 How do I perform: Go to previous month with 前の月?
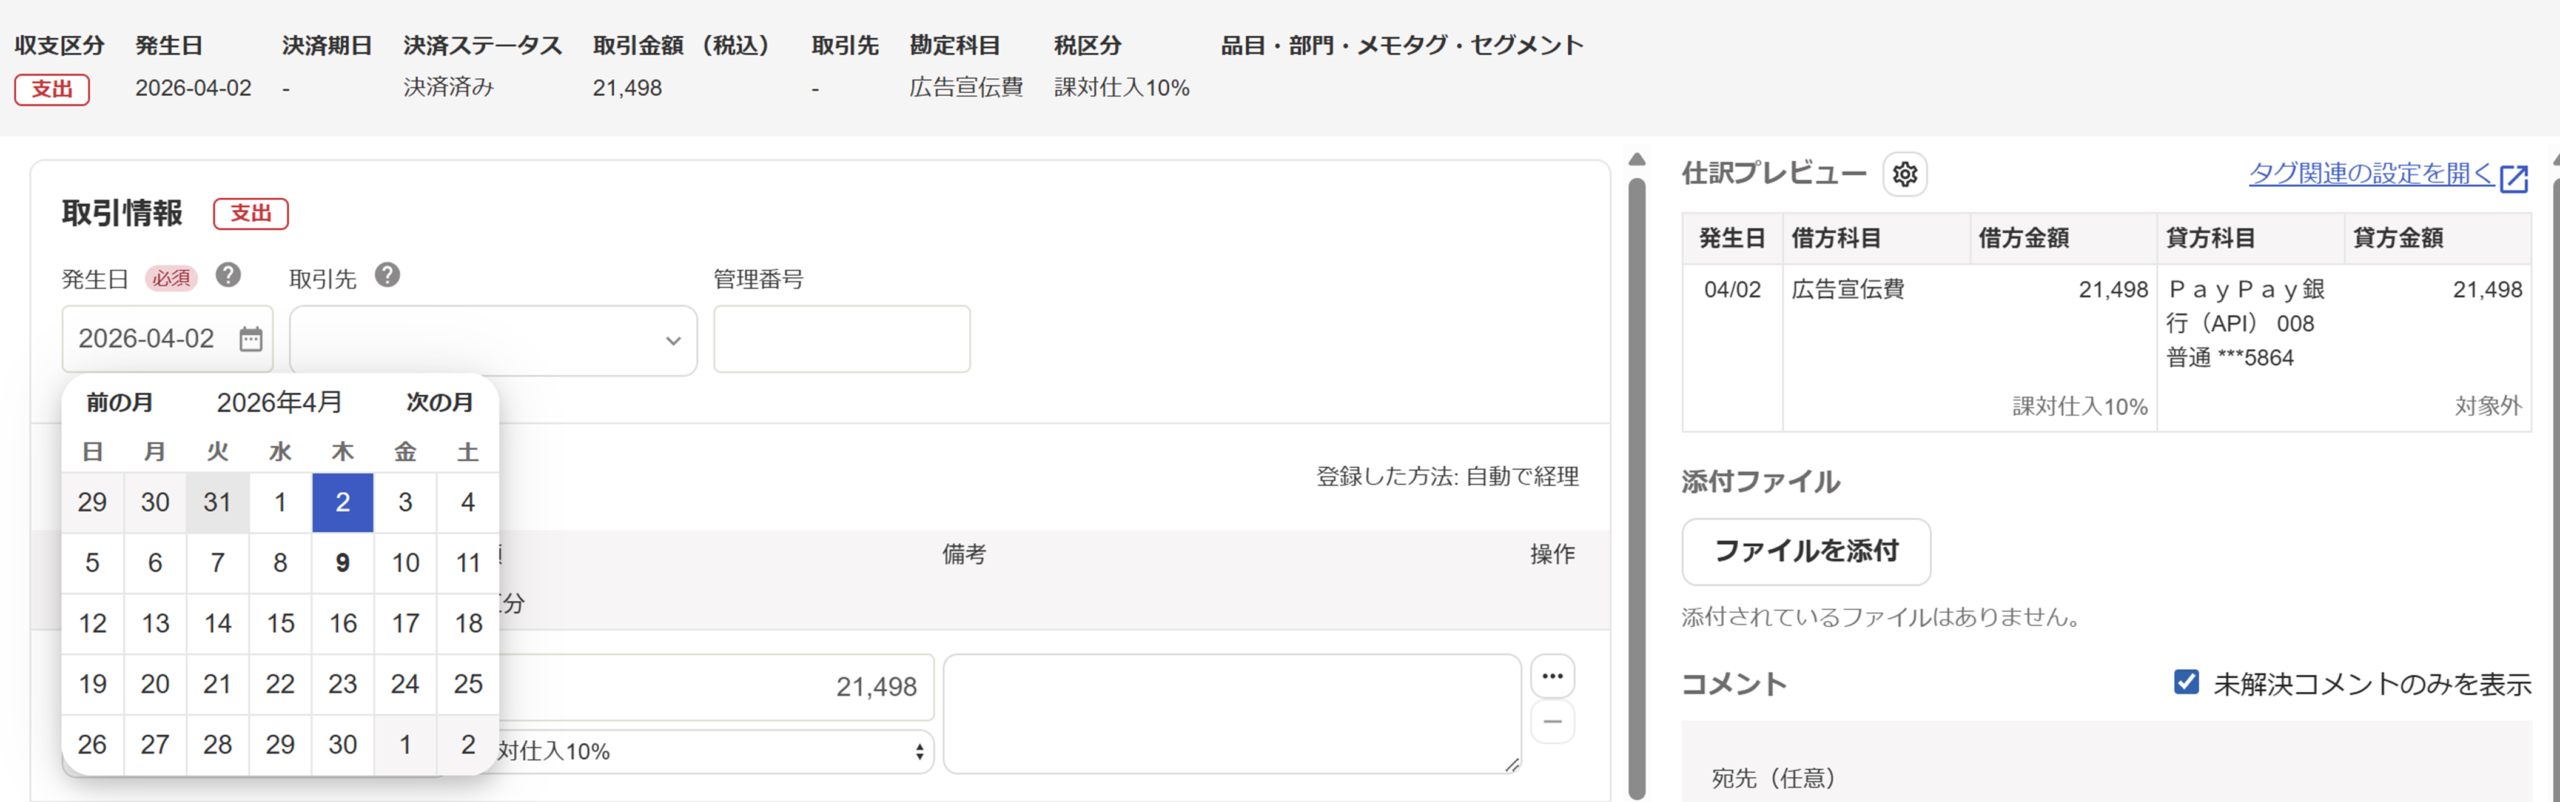(x=119, y=402)
